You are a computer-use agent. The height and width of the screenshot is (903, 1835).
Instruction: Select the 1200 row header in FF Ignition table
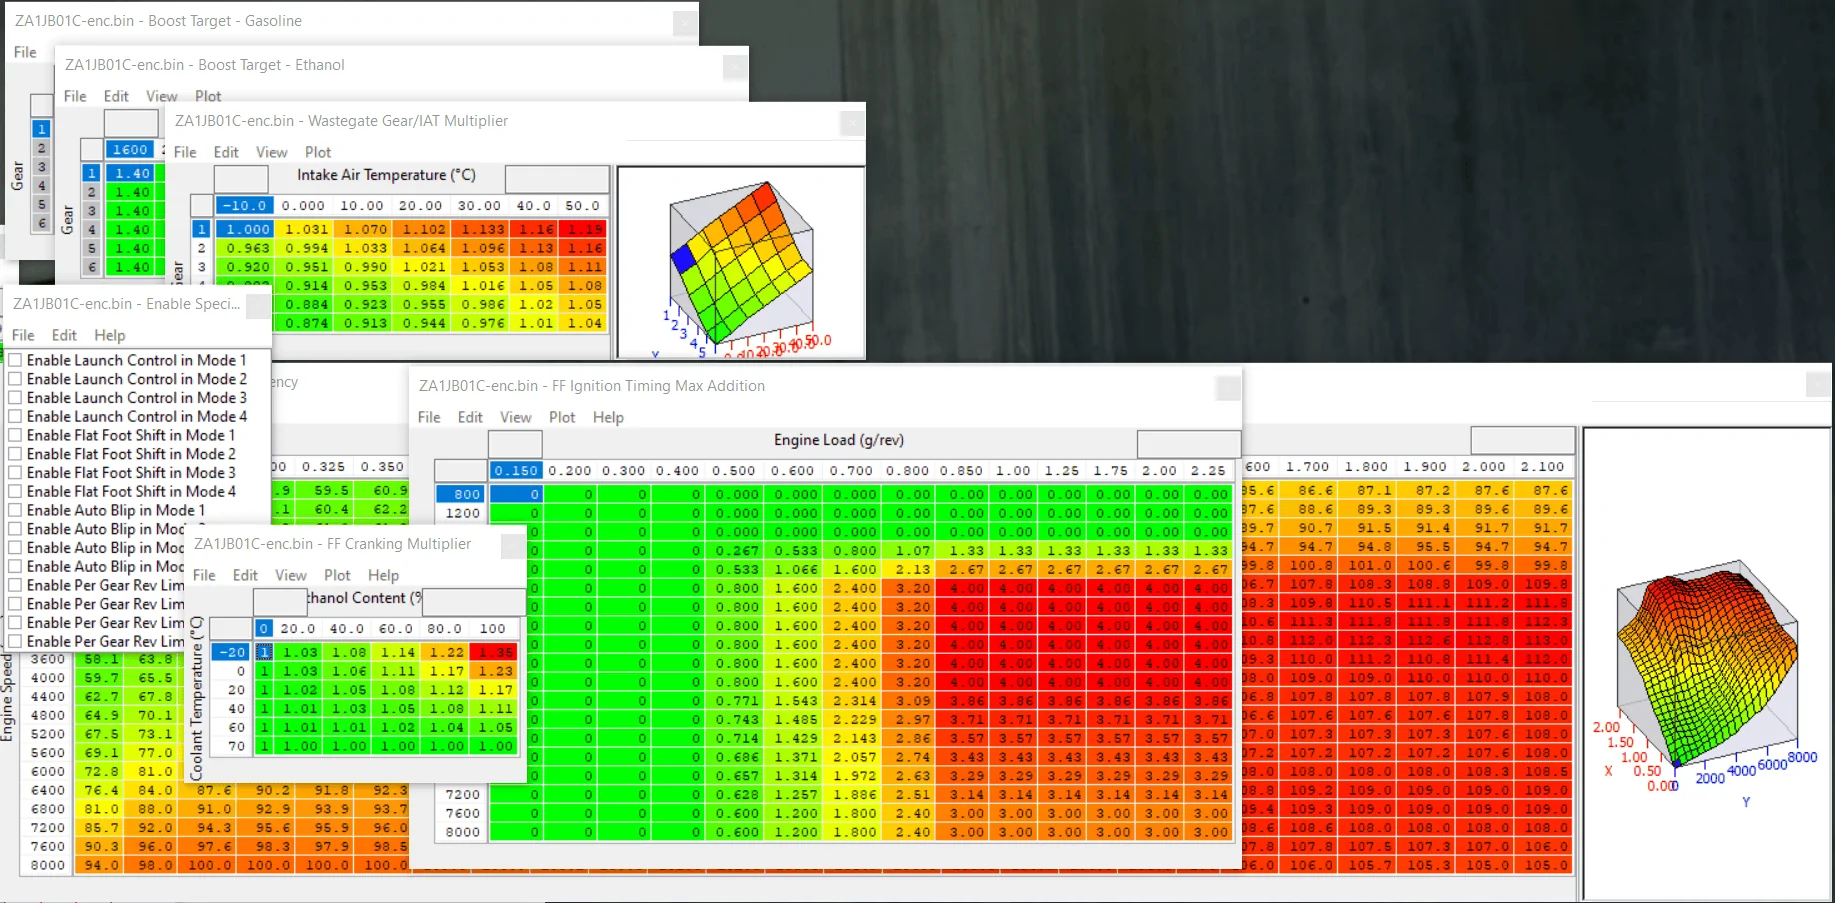(x=462, y=513)
